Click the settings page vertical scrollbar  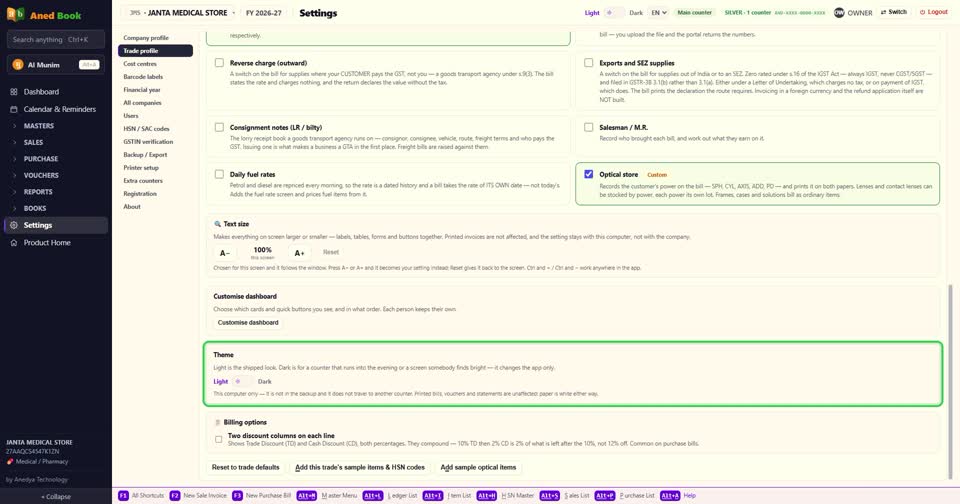point(950,380)
